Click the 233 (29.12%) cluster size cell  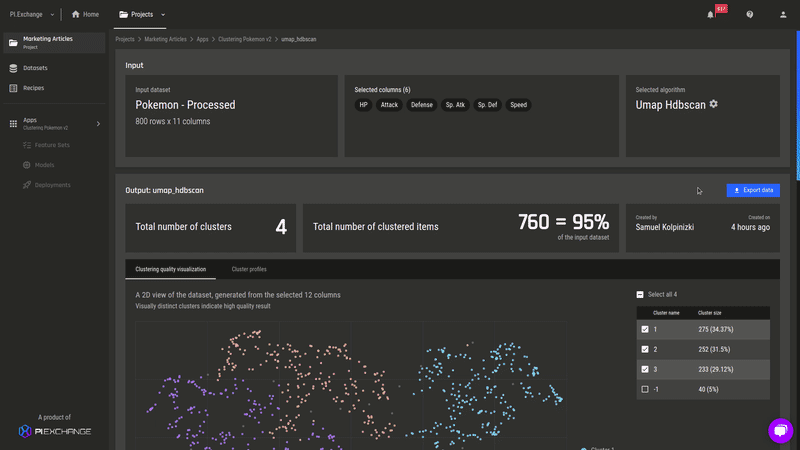pos(716,369)
